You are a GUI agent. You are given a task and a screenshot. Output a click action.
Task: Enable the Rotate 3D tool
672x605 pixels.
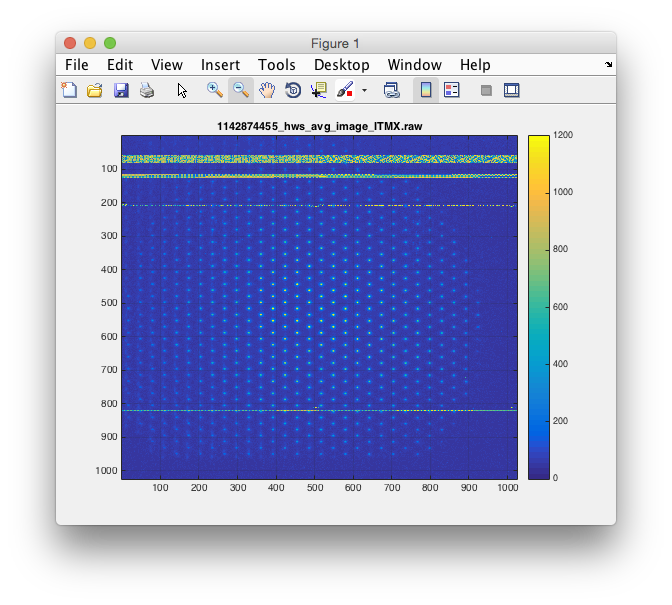(x=293, y=90)
